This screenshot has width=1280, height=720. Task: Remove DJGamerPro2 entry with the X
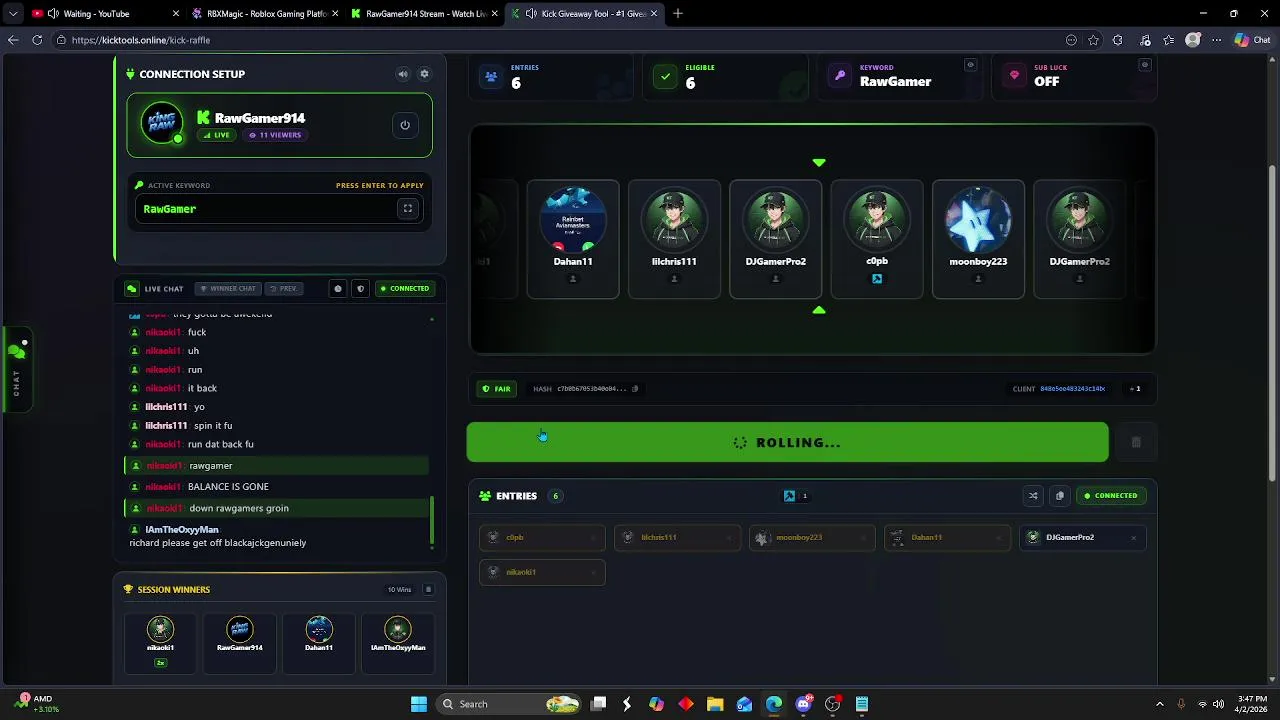(1133, 538)
